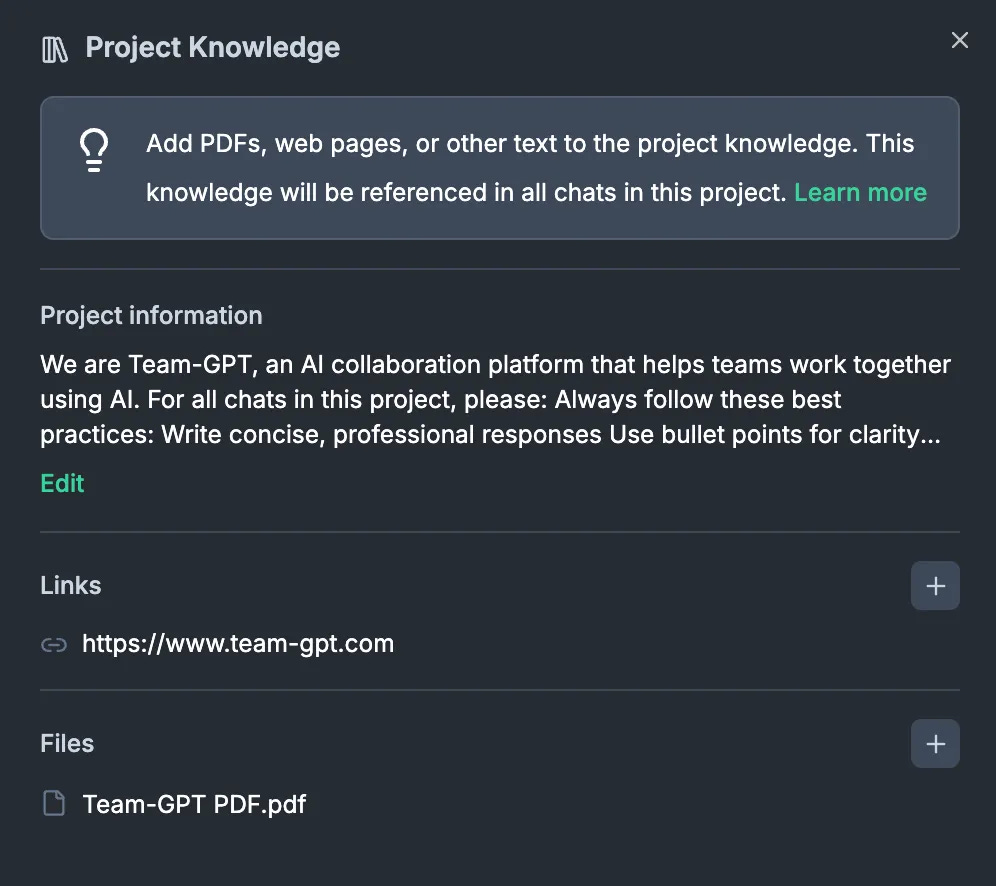Add a new file with plus button
This screenshot has height=886, width=996.
pyautogui.click(x=935, y=744)
